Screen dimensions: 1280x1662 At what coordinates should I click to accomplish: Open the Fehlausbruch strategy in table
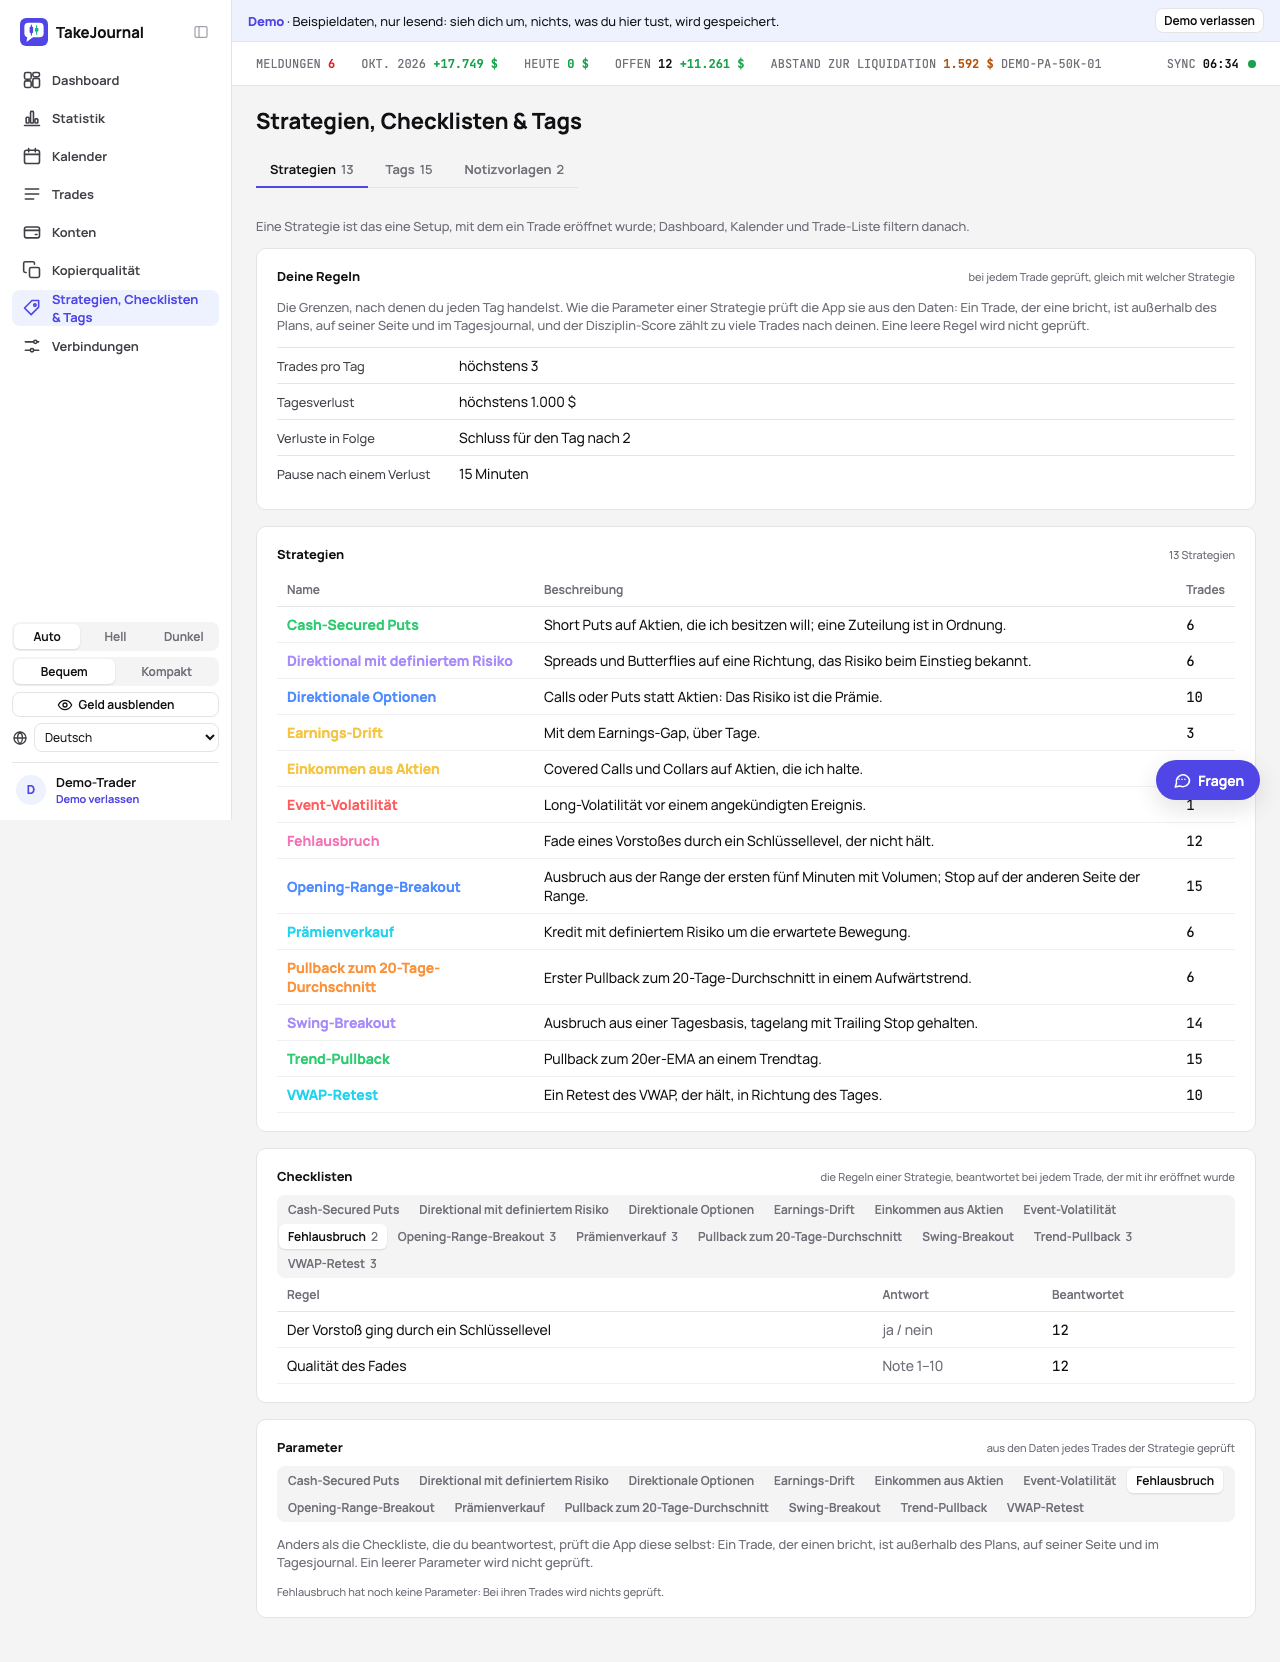pyautogui.click(x=333, y=841)
